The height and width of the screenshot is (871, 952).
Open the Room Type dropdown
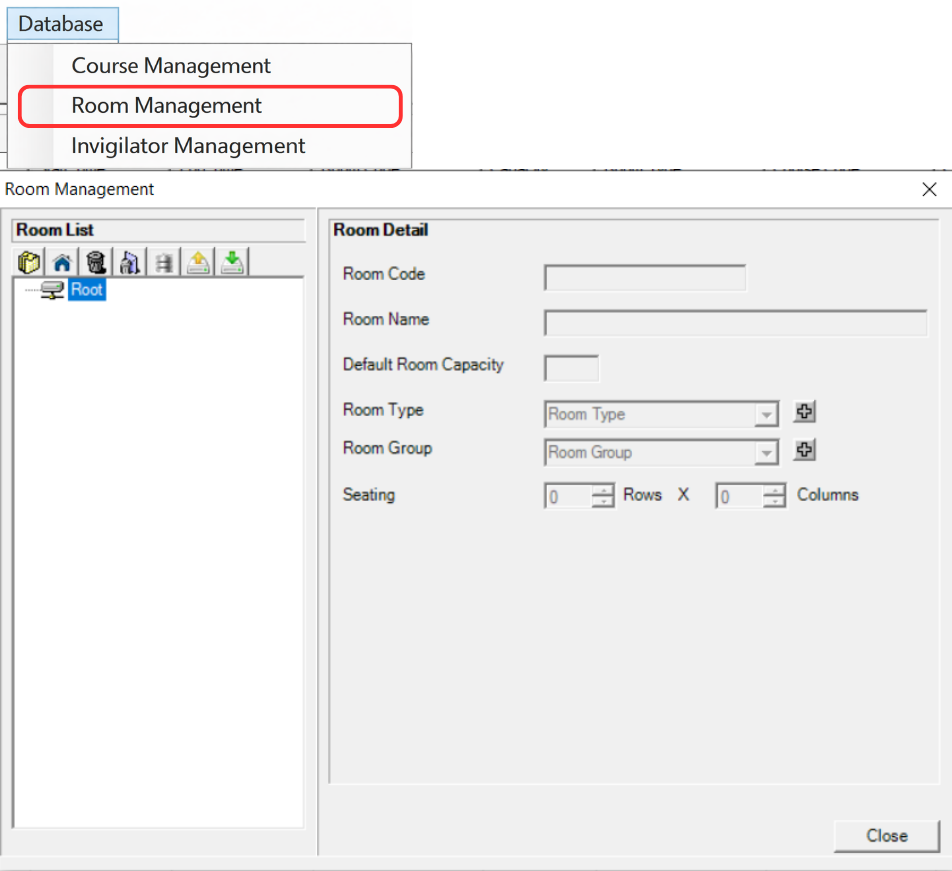pos(766,415)
